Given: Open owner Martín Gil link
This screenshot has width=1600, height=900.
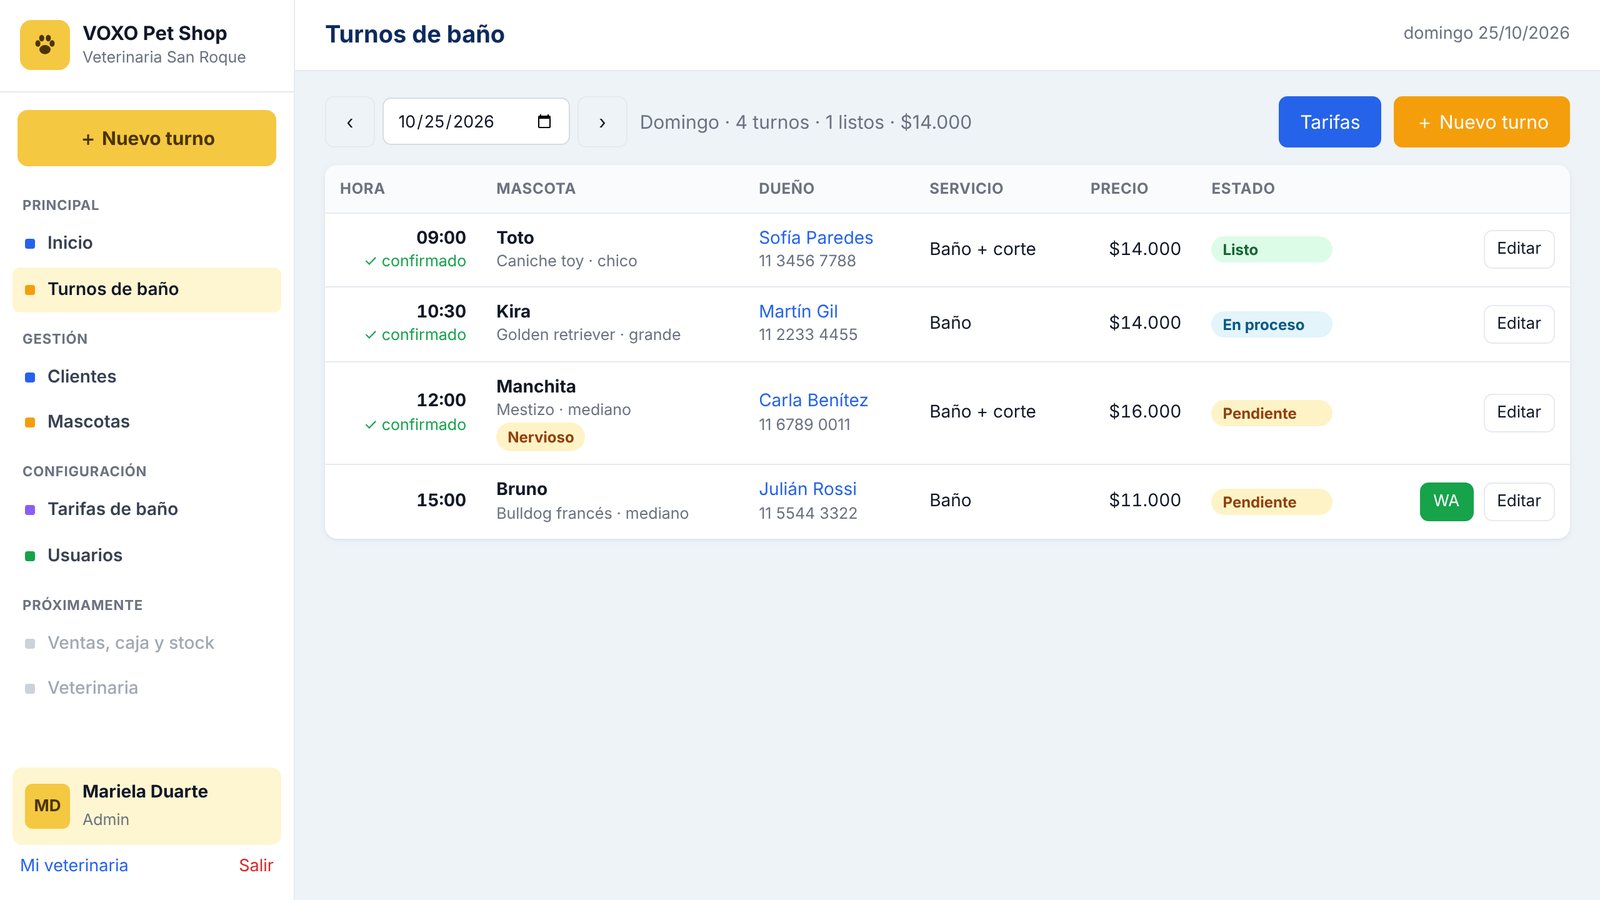Looking at the screenshot, I should coord(798,312).
